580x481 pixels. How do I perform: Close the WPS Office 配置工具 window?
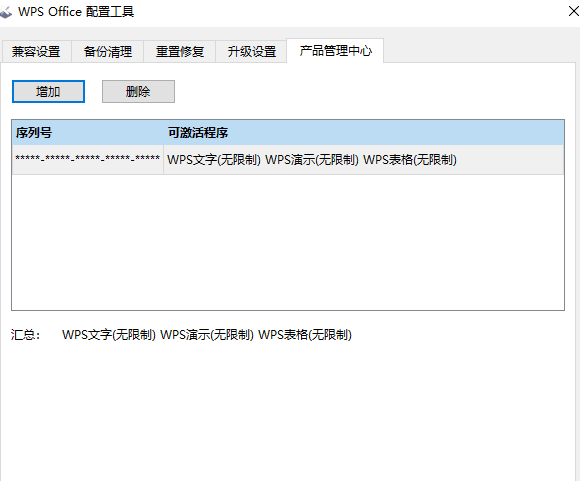(573, 11)
